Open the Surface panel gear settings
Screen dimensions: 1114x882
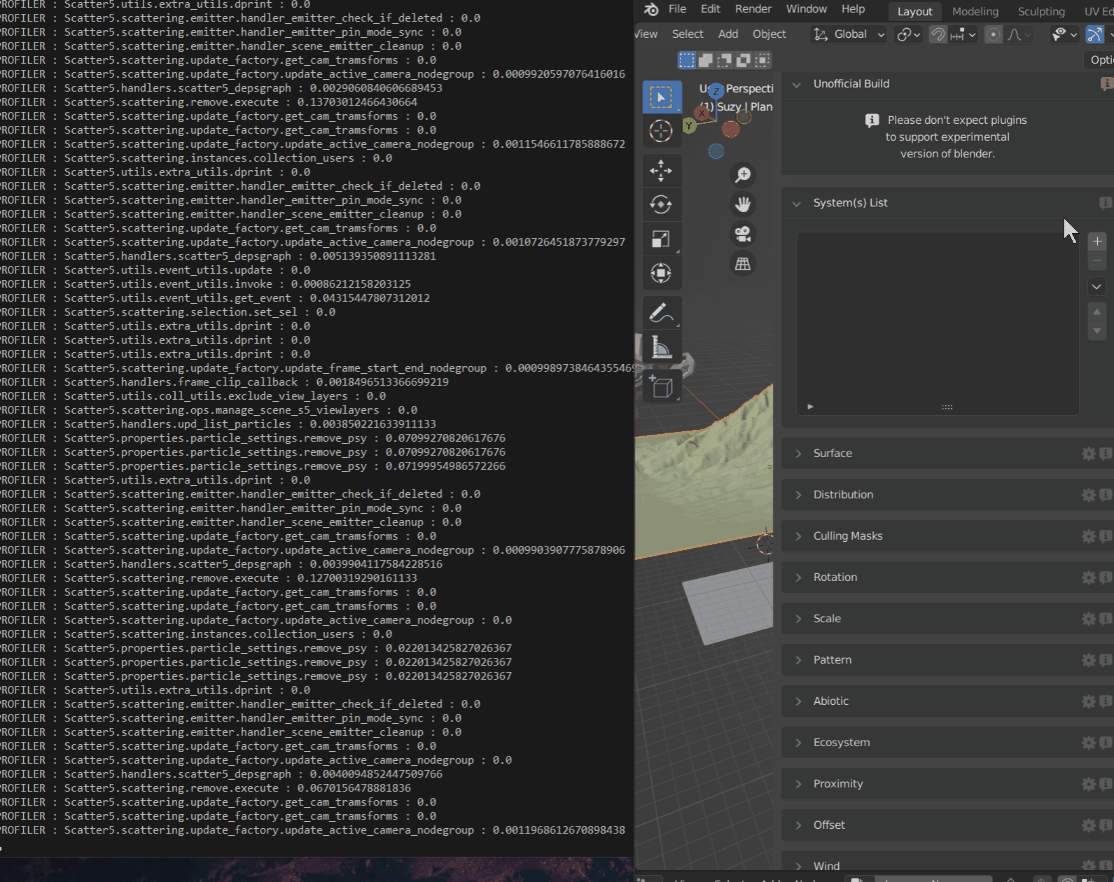(x=1088, y=453)
